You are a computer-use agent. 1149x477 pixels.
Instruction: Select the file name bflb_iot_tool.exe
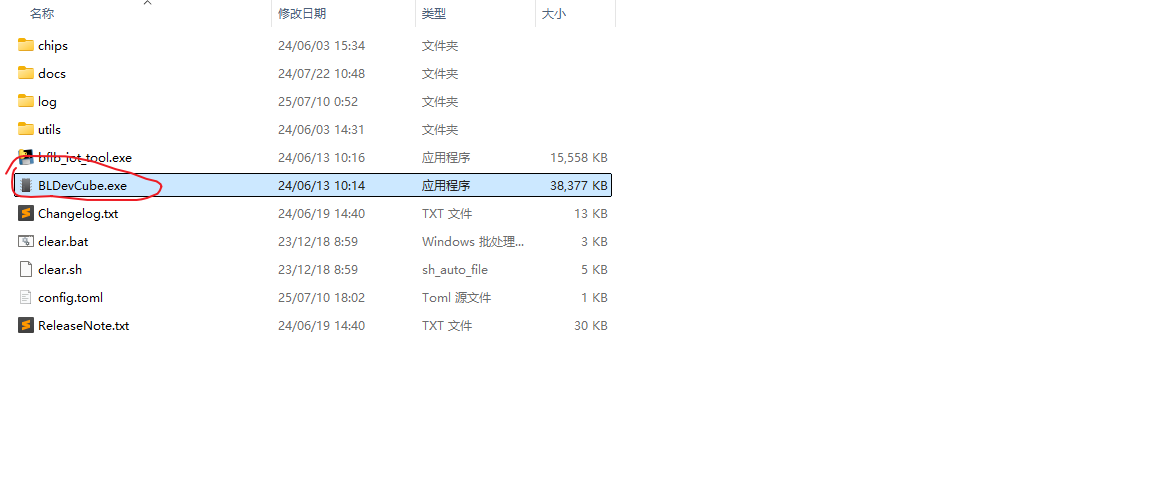tap(85, 158)
